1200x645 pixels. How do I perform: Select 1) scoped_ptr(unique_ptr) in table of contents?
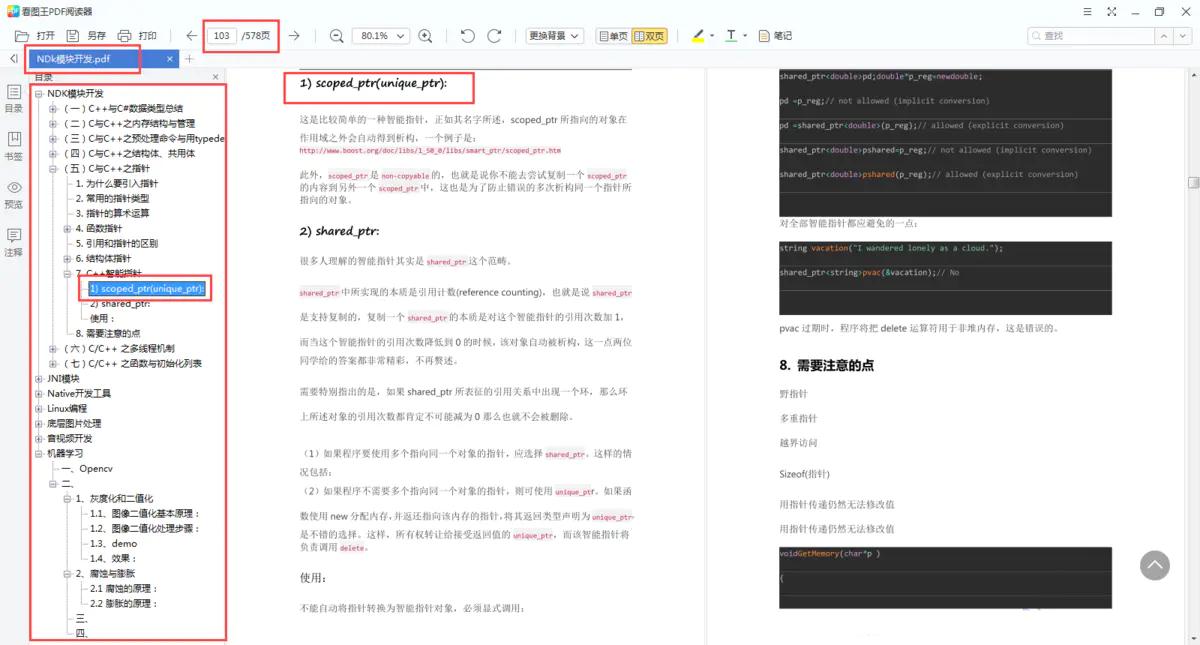(x=144, y=289)
